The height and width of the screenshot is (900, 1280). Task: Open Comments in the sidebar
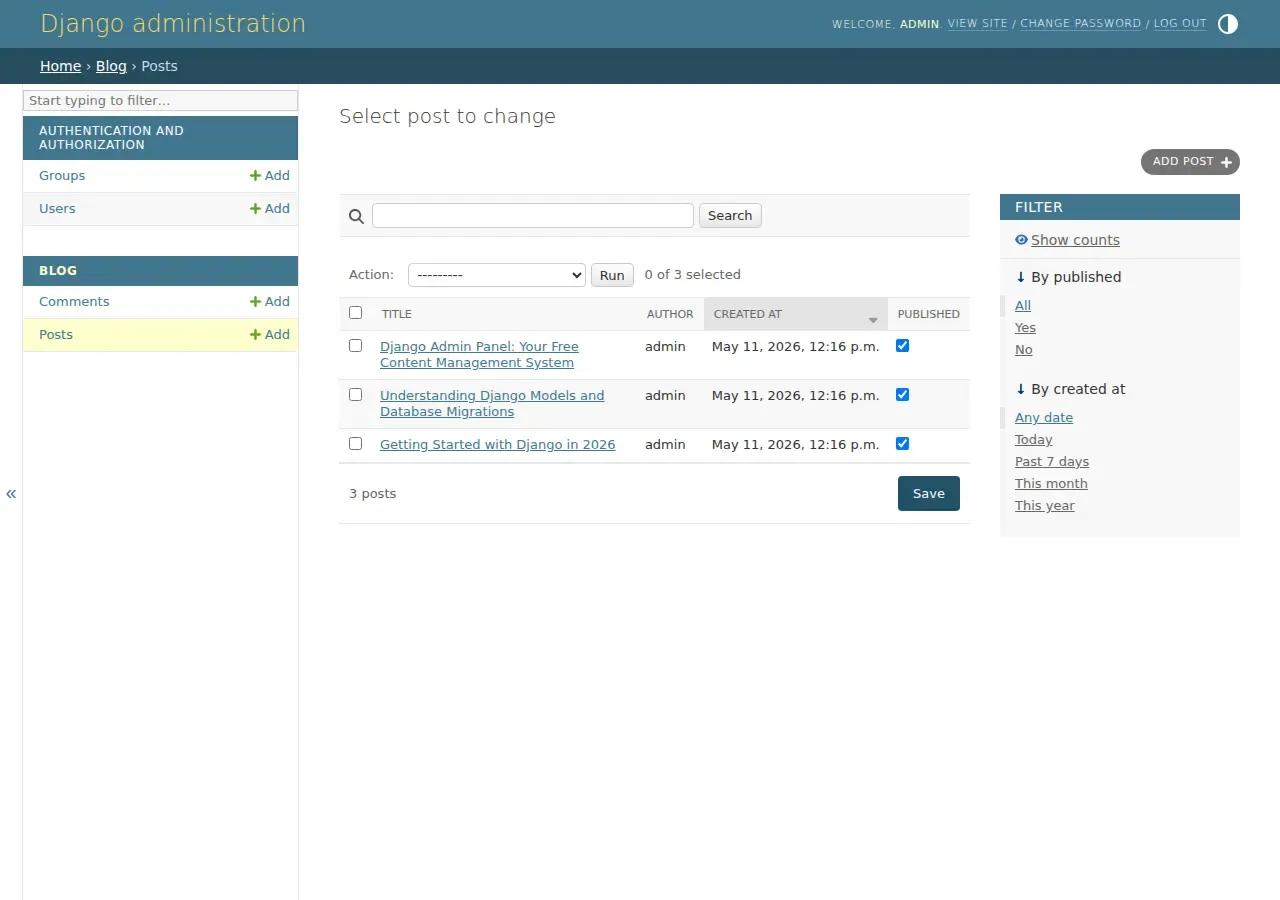tap(74, 301)
